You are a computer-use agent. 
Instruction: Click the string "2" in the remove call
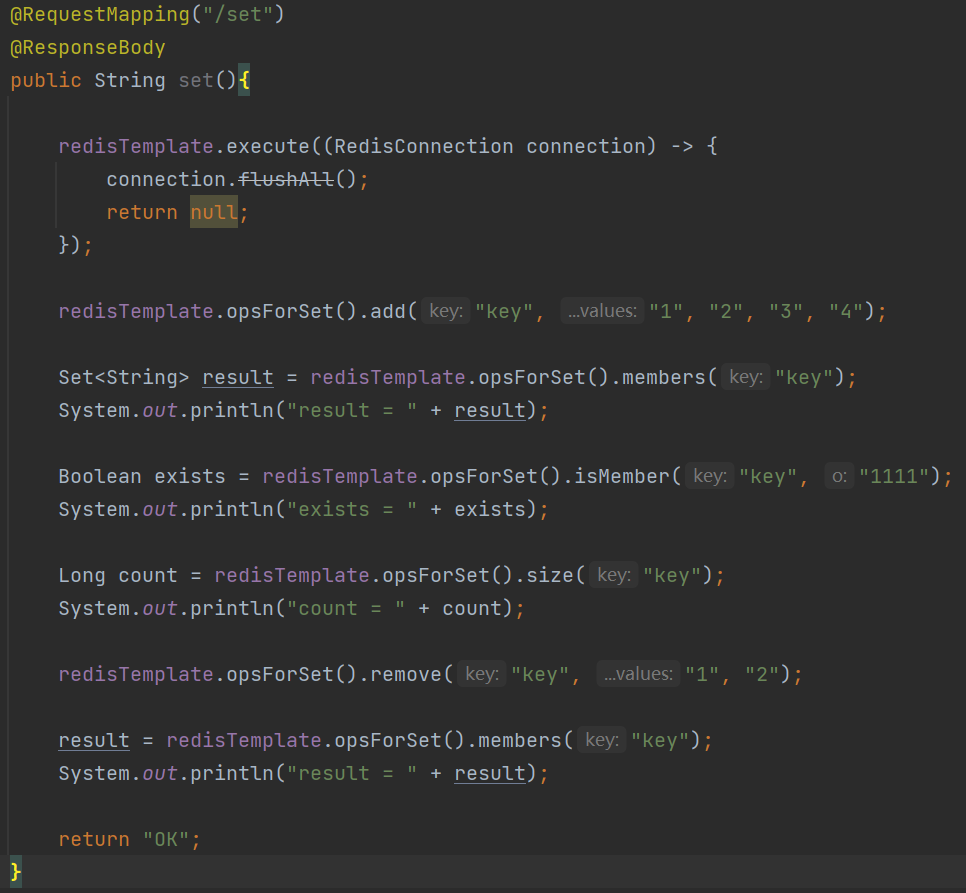click(762, 674)
